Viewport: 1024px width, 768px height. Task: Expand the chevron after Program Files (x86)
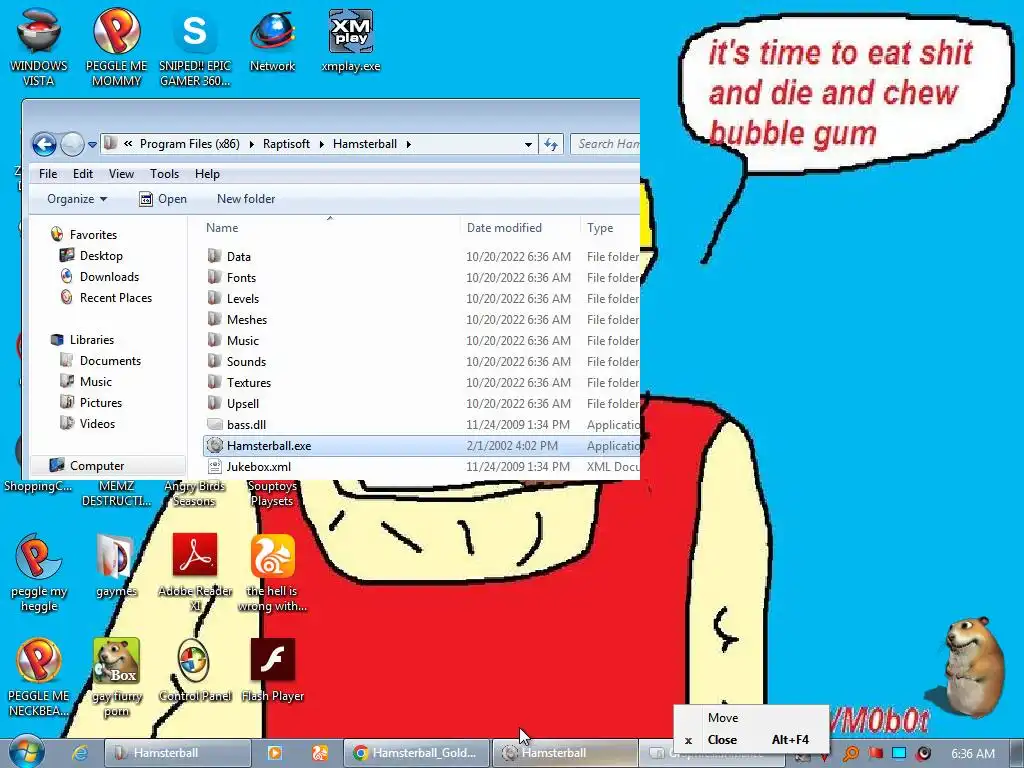click(251, 144)
